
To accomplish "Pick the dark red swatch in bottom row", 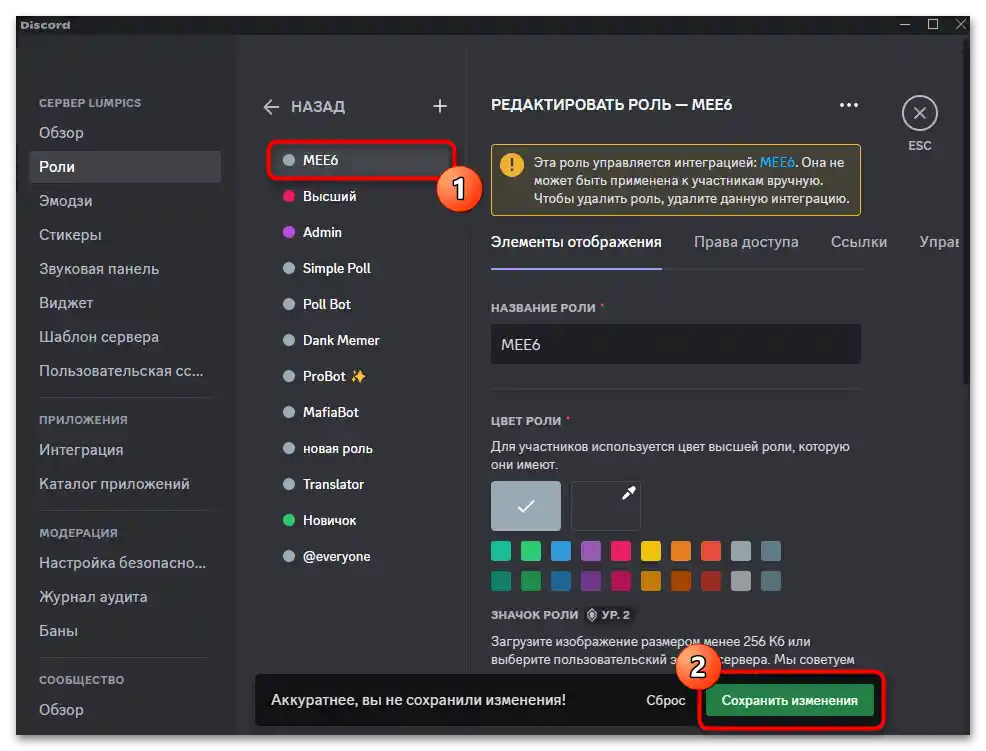I will click(x=711, y=581).
